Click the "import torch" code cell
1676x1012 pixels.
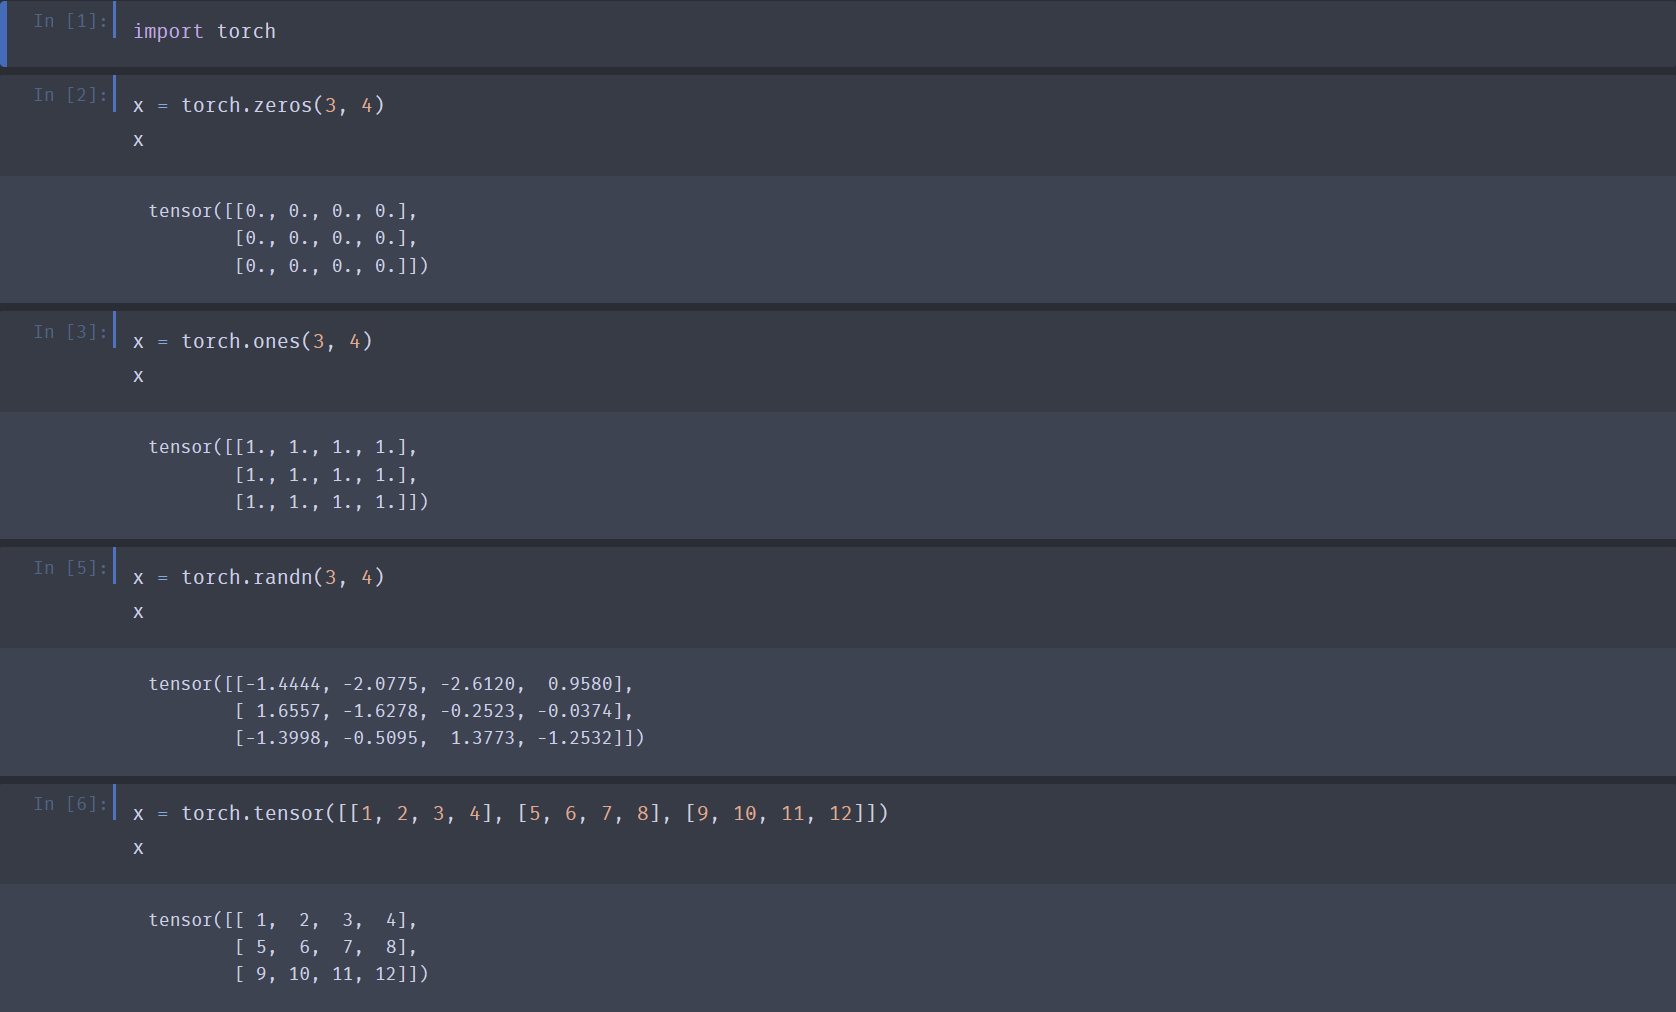pyautogui.click(x=204, y=32)
